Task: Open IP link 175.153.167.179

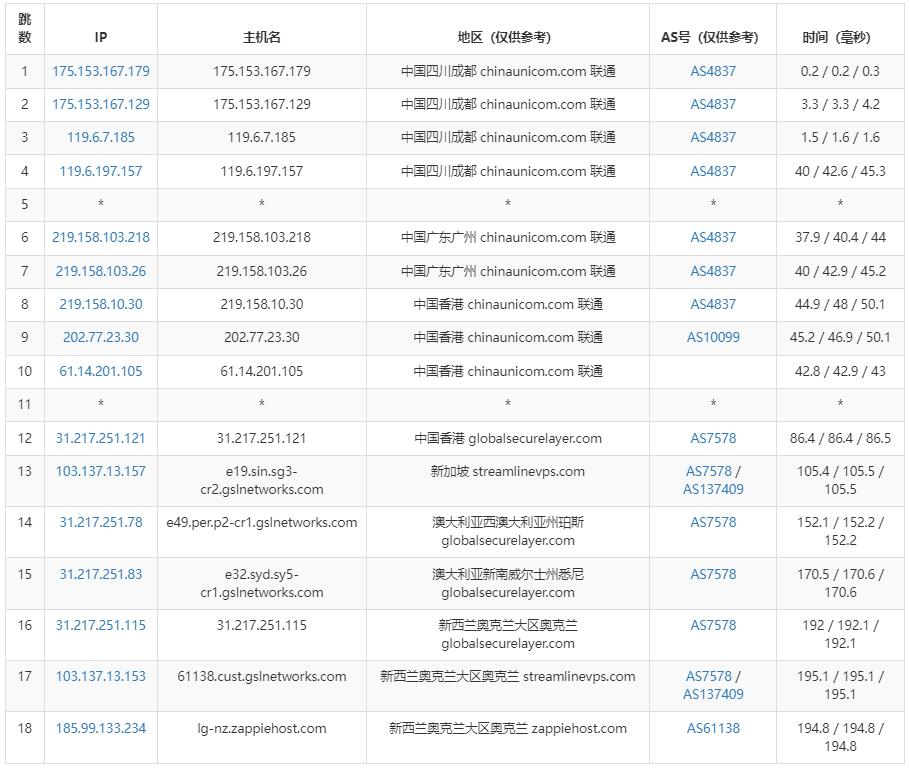Action: pyautogui.click(x=101, y=71)
